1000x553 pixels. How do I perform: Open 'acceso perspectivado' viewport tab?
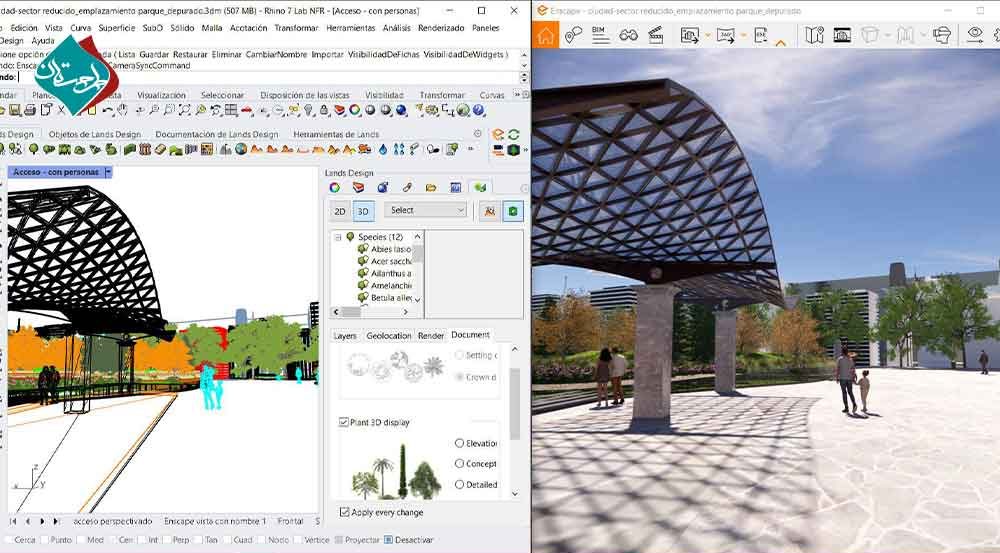coord(112,521)
